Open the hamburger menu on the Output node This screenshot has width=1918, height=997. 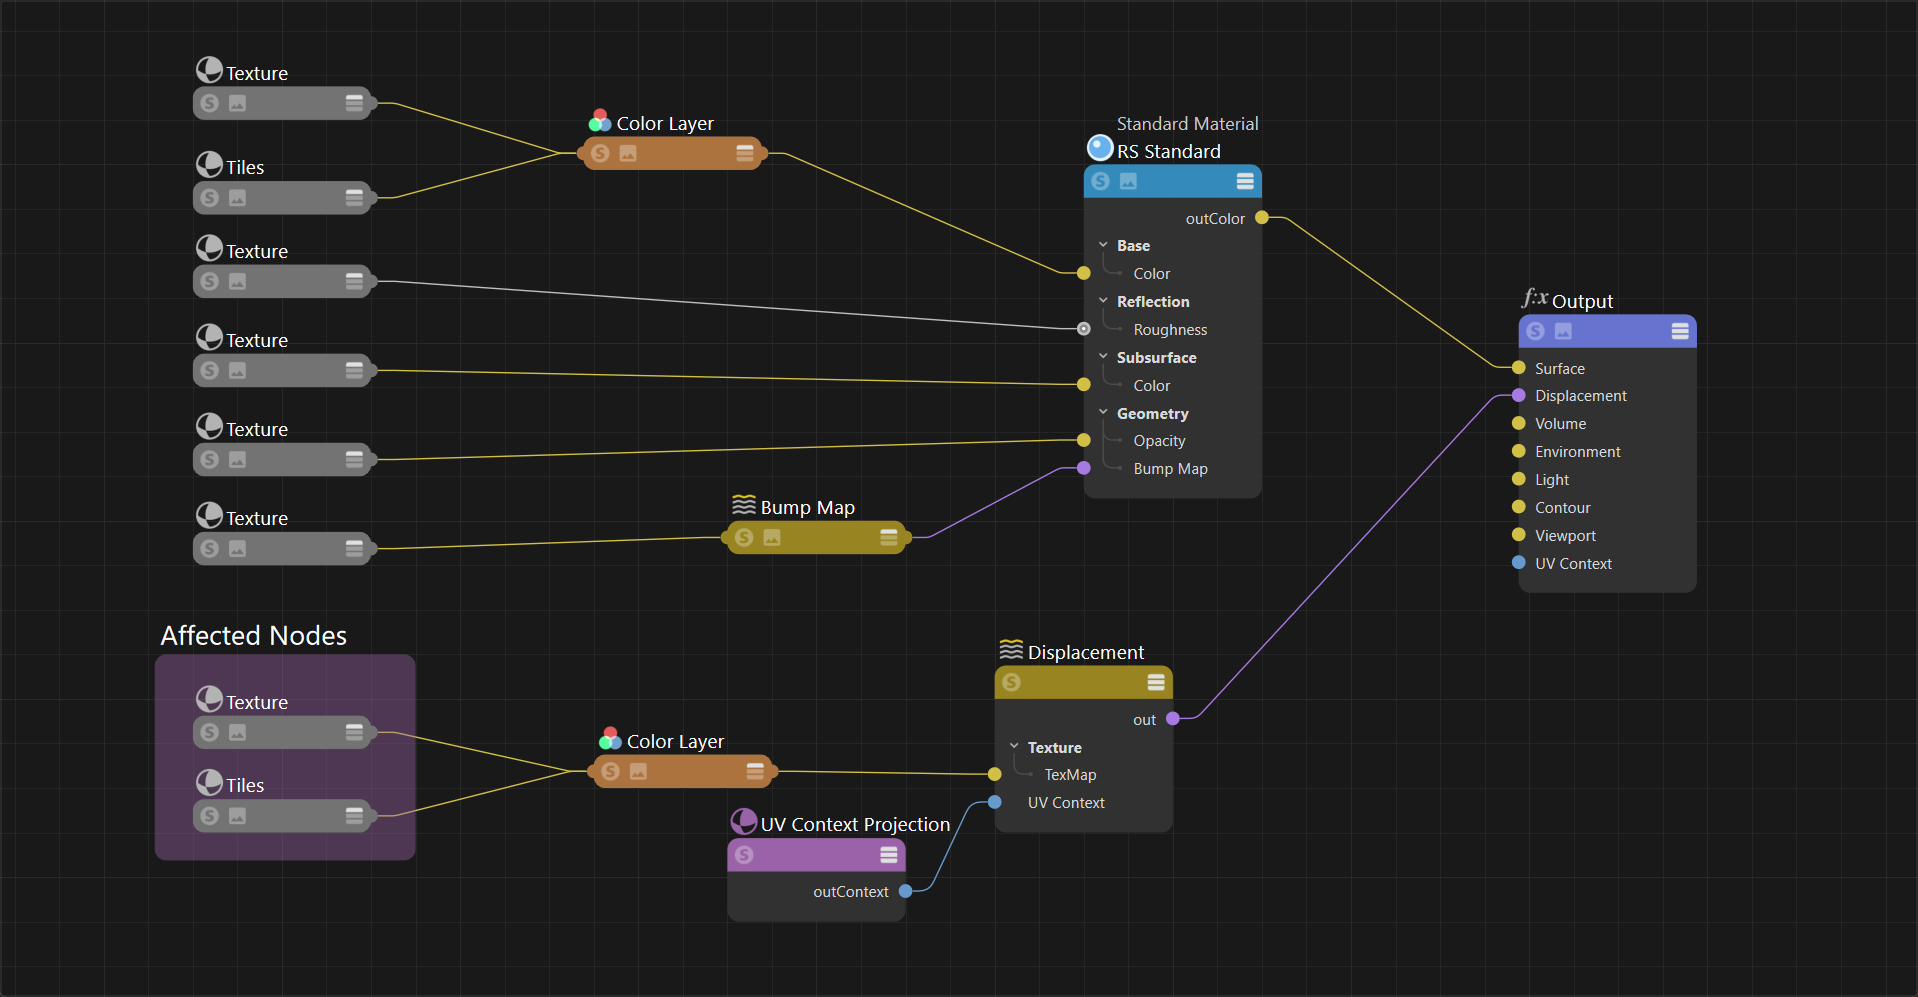click(x=1680, y=331)
